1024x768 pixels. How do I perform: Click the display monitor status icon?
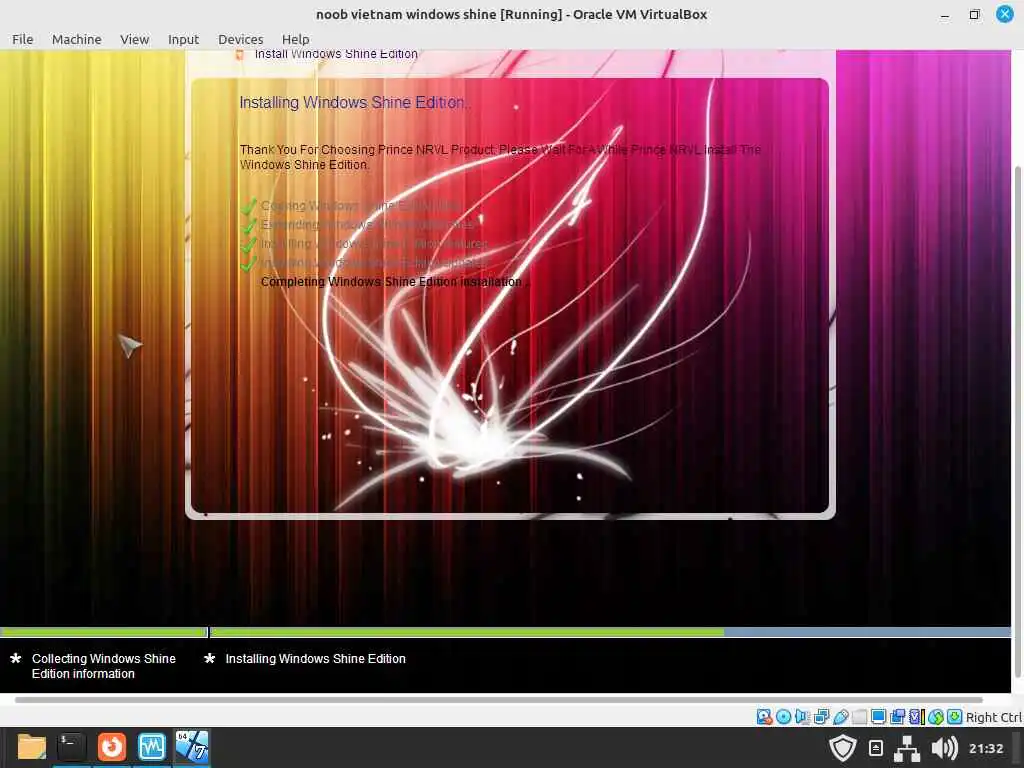[x=878, y=717]
